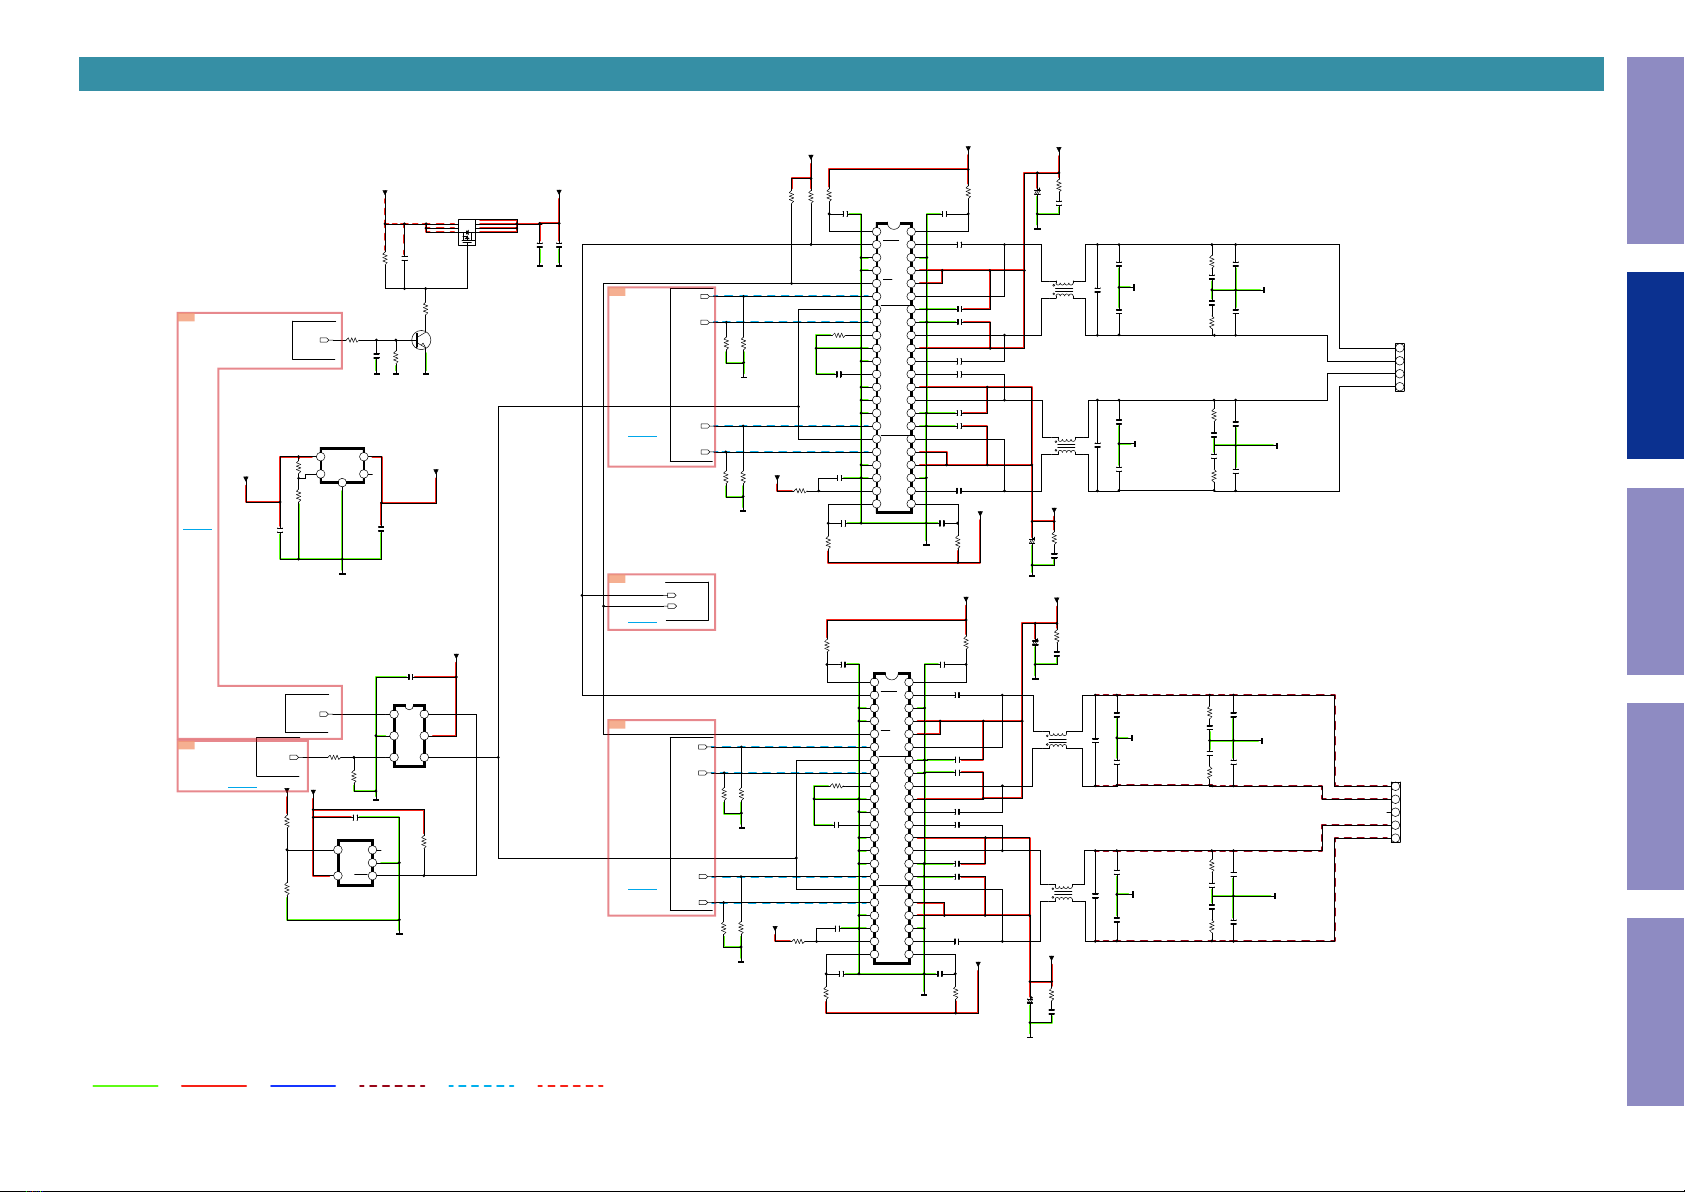Click the solid red legend line
The height and width of the screenshot is (1192, 1685).
[214, 1085]
